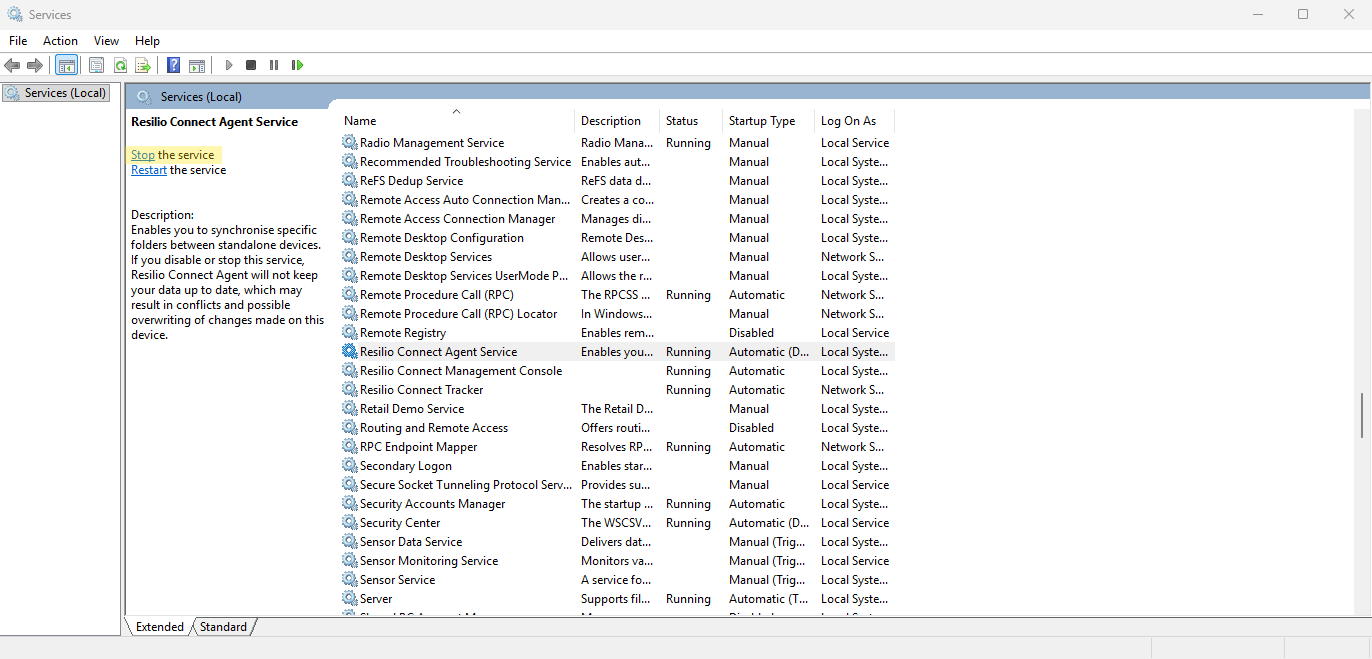Screen dimensions: 1372x659
Task: Sort by the Startup Type column header
Action: [761, 121]
